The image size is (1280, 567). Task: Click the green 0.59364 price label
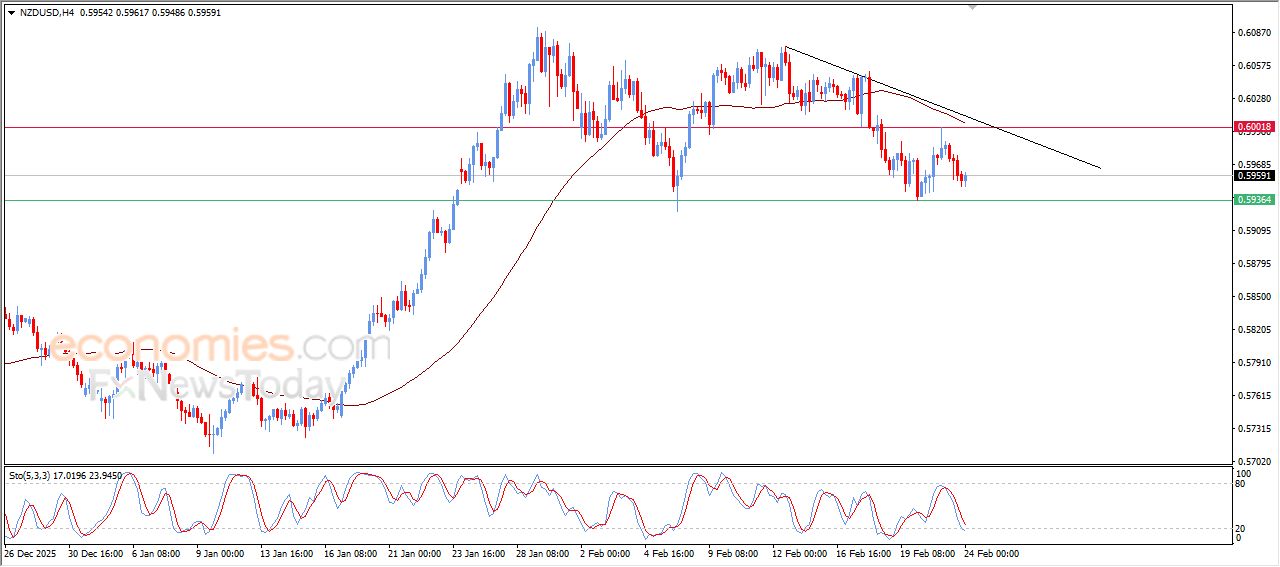(x=1254, y=200)
